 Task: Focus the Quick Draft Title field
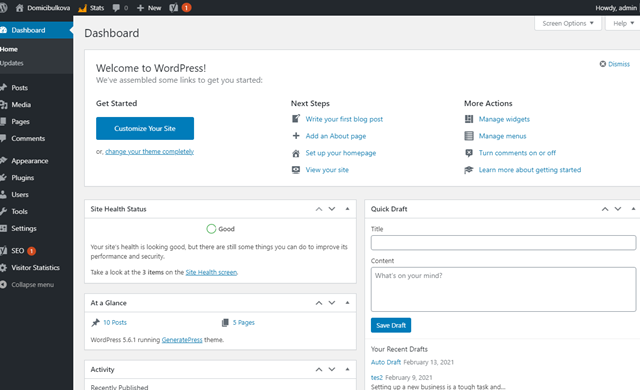point(503,243)
